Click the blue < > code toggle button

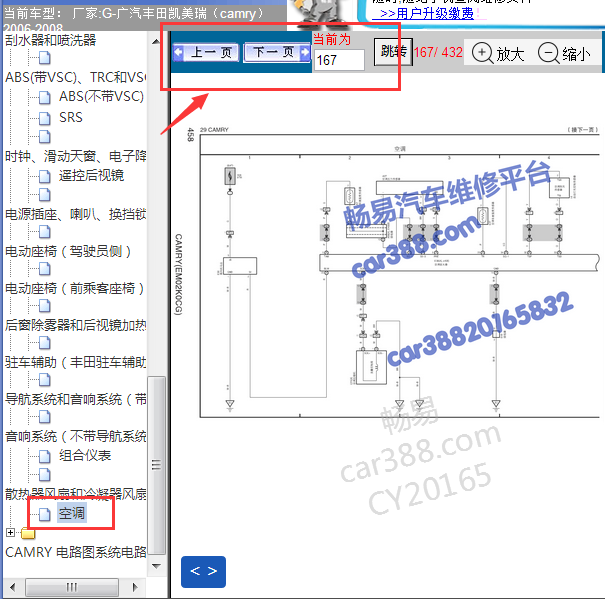(x=203, y=572)
